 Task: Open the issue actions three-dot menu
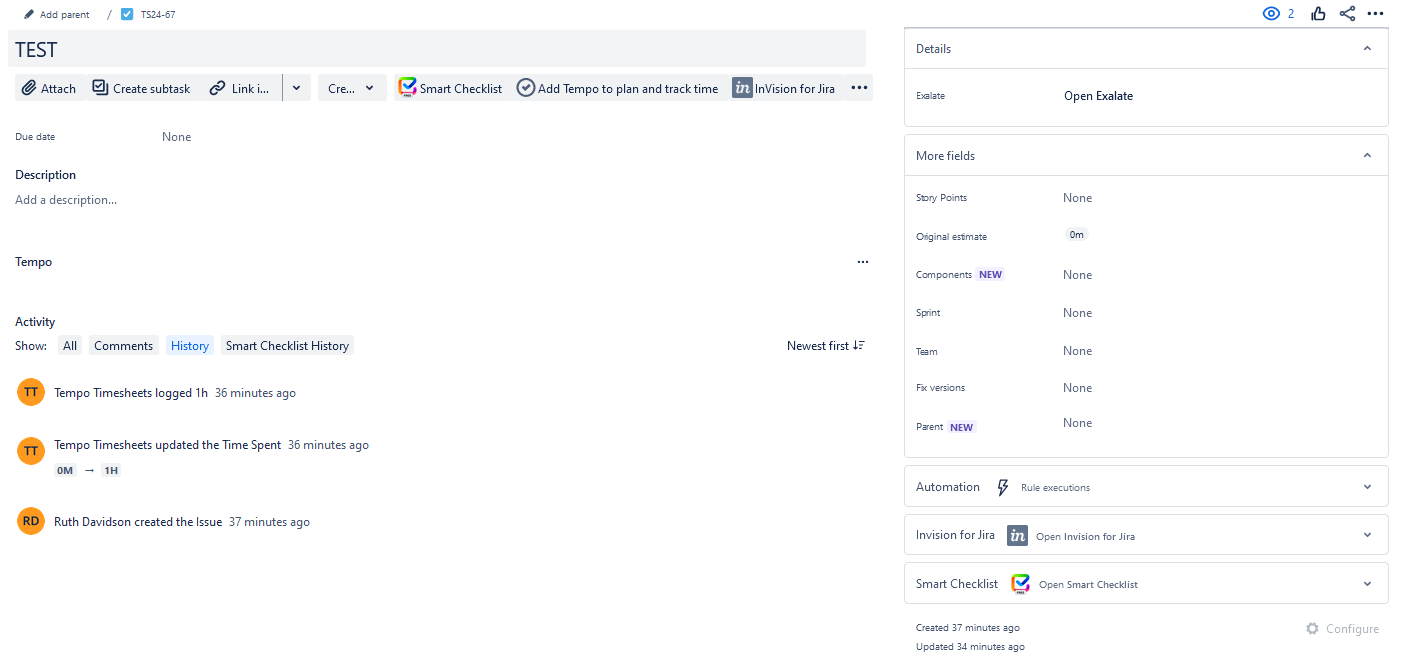coord(1376,14)
